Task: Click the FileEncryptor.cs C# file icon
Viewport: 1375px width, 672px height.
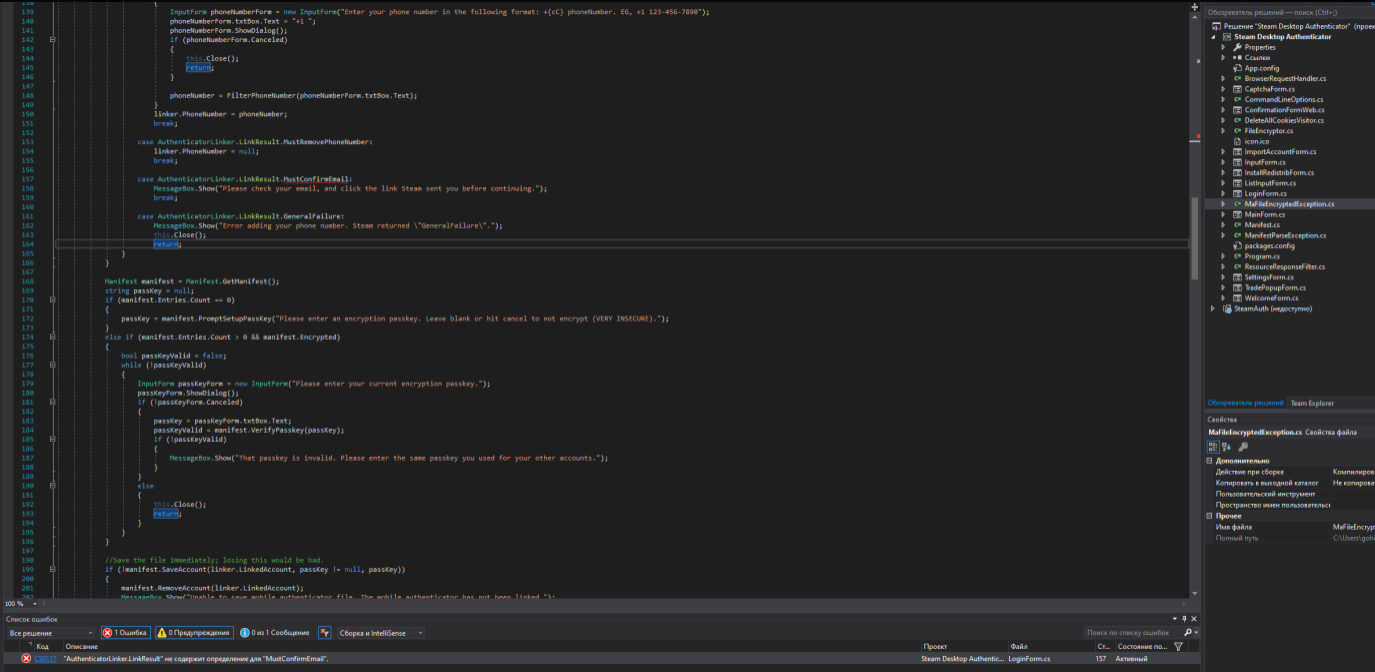Action: tap(1237, 131)
